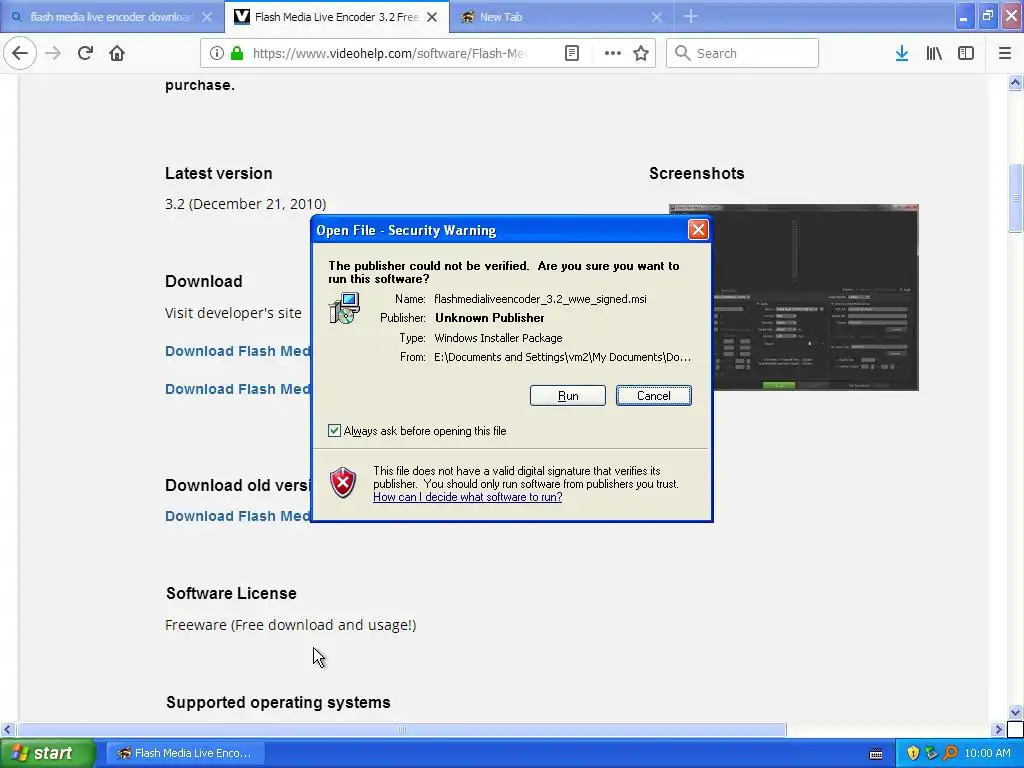Click the 'Supported operating systems' heading
The image size is (1024, 768).
point(278,702)
